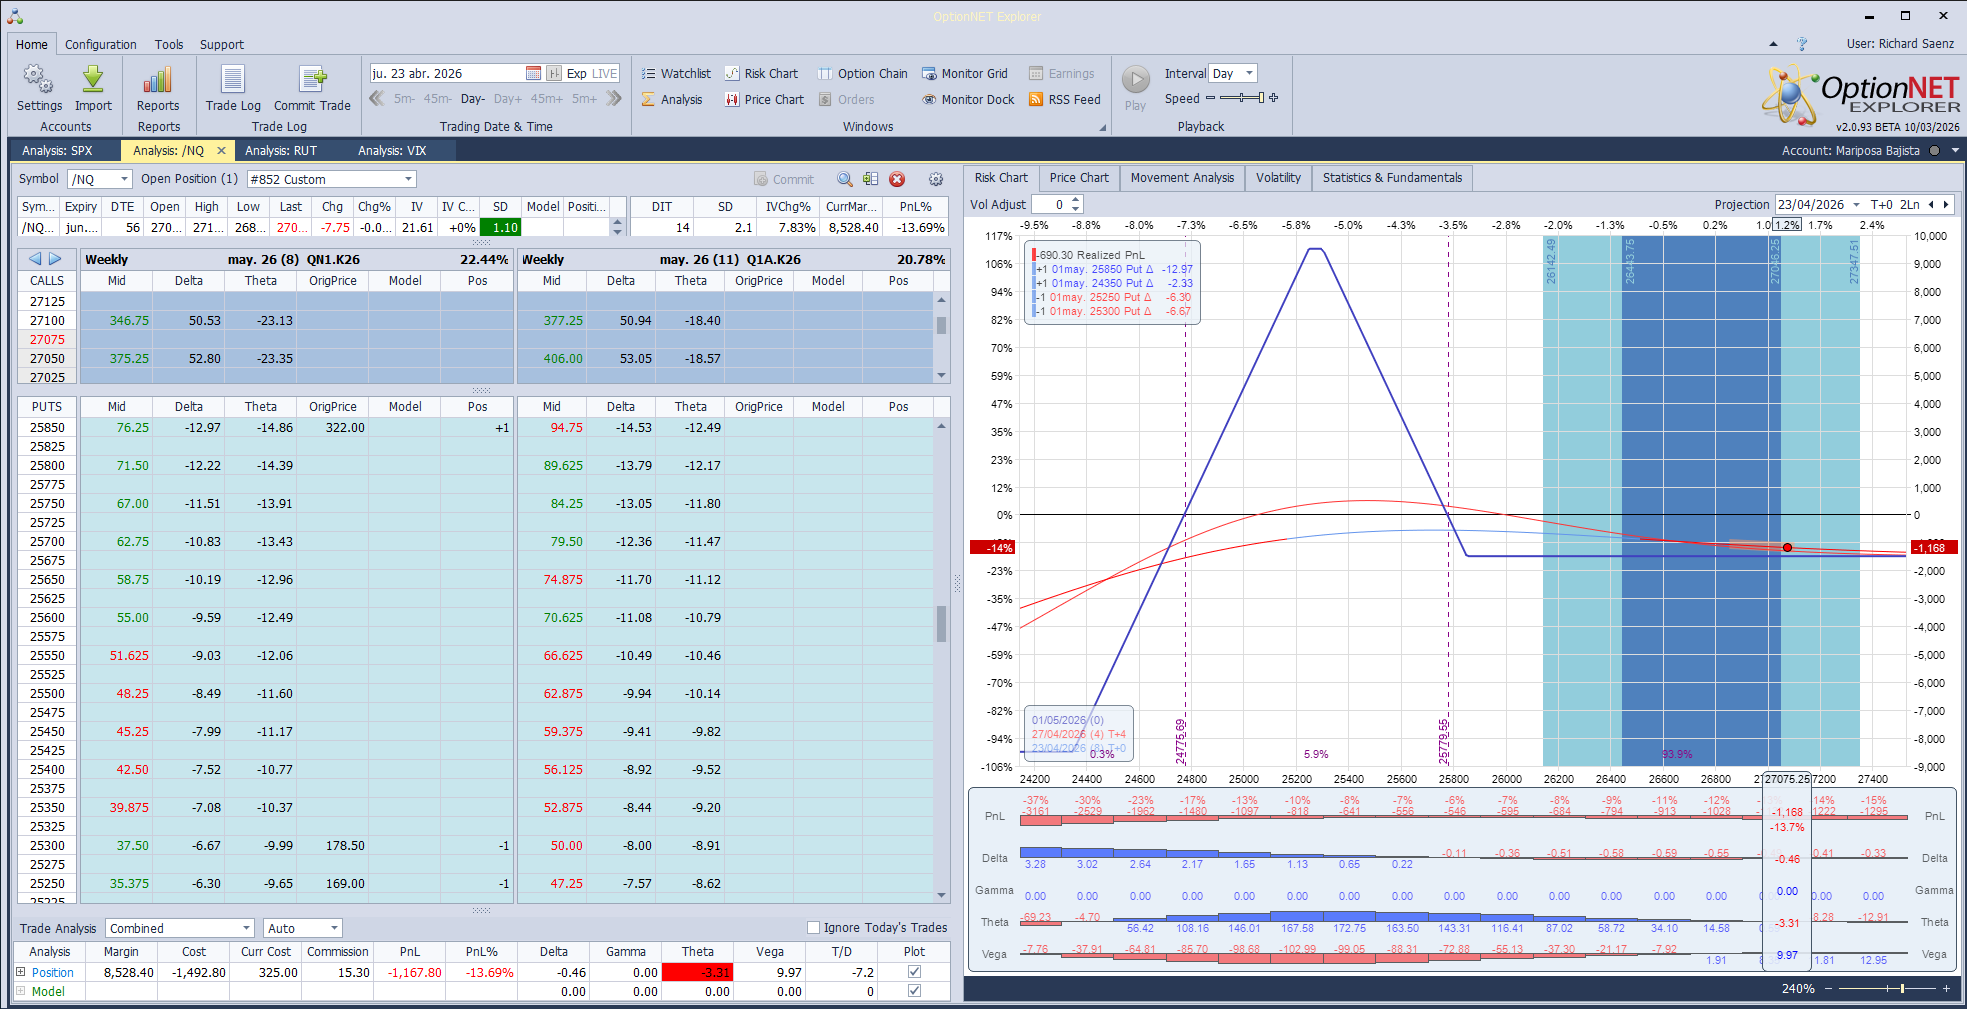The width and height of the screenshot is (1967, 1009).
Task: Start playback with the Play button
Action: [x=1135, y=88]
